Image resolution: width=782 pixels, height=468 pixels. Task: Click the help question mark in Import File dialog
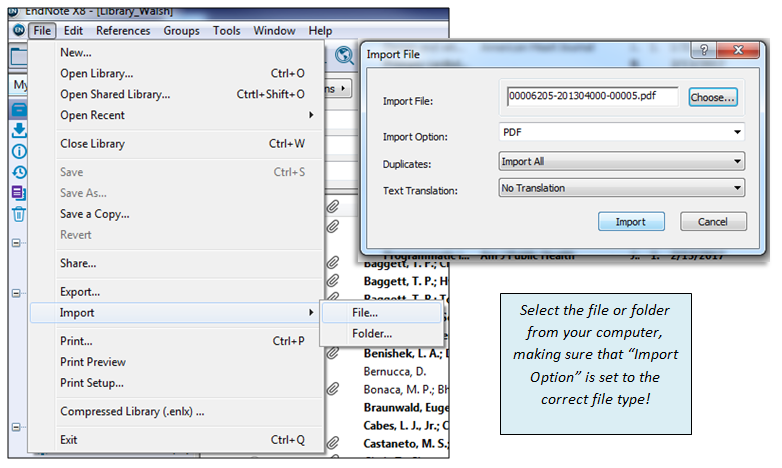click(704, 50)
